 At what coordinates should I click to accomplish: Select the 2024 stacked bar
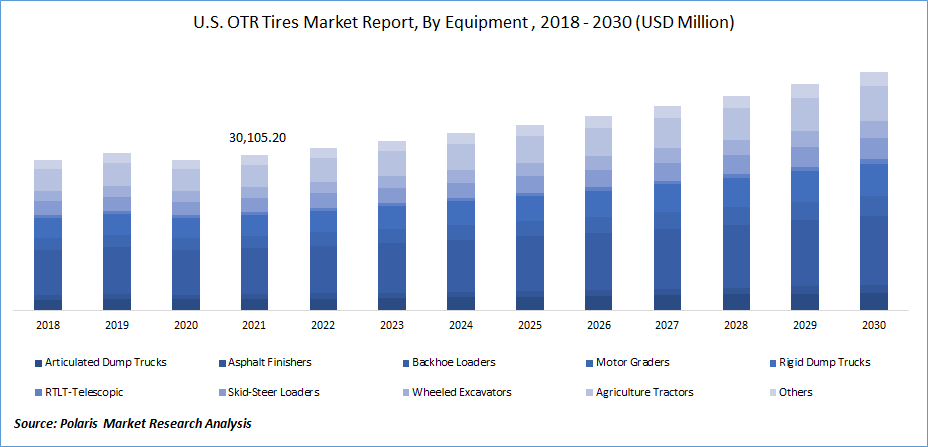461,221
